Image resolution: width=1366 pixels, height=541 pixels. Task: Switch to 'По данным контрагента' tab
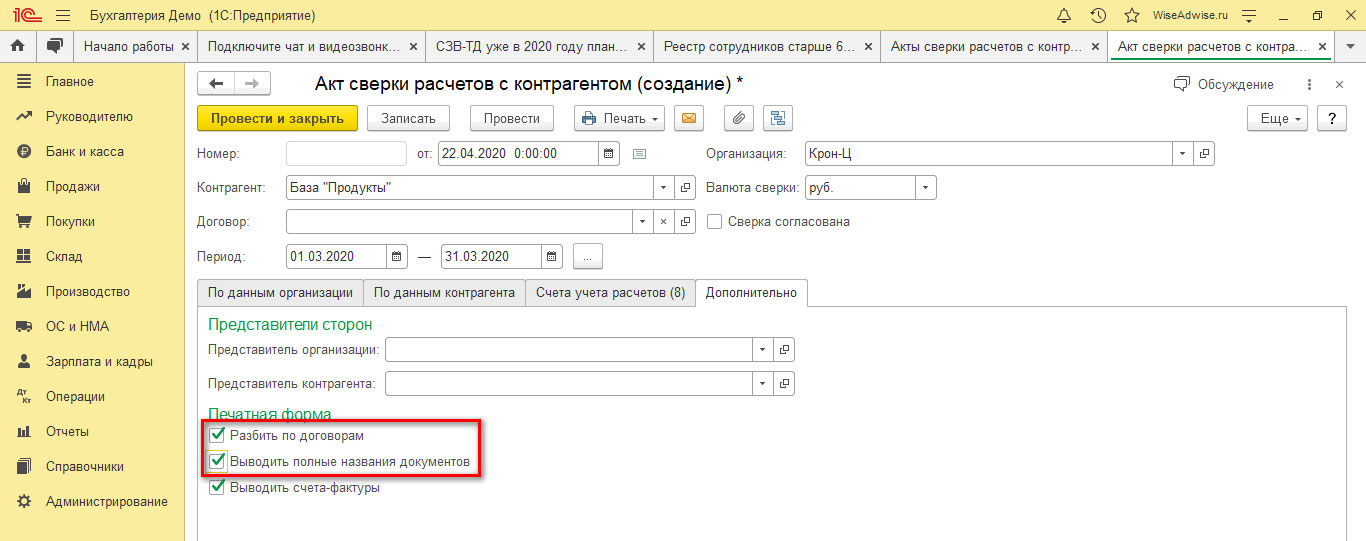pyautogui.click(x=444, y=292)
